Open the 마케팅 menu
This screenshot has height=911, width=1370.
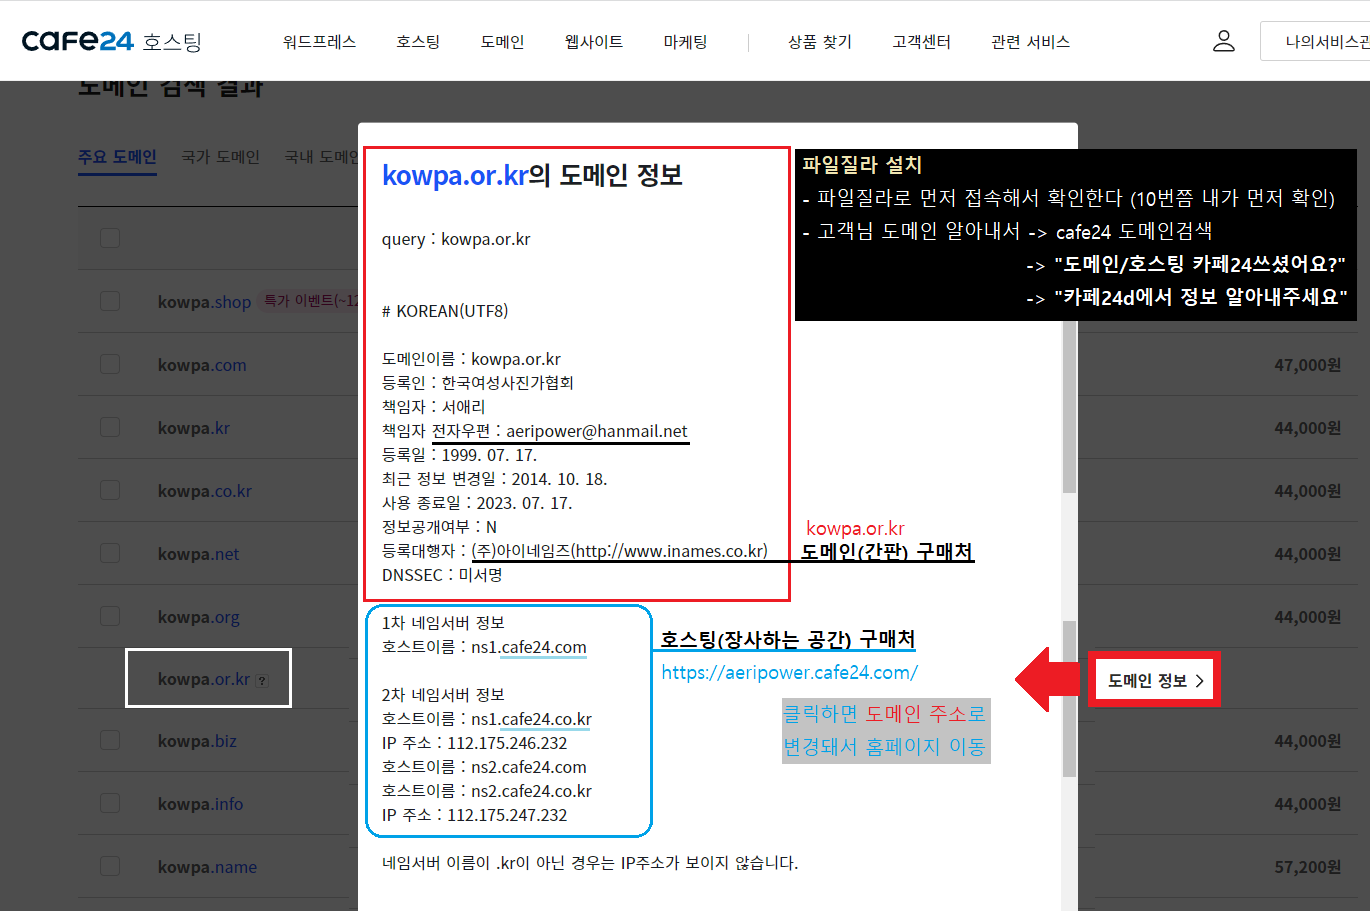click(686, 42)
